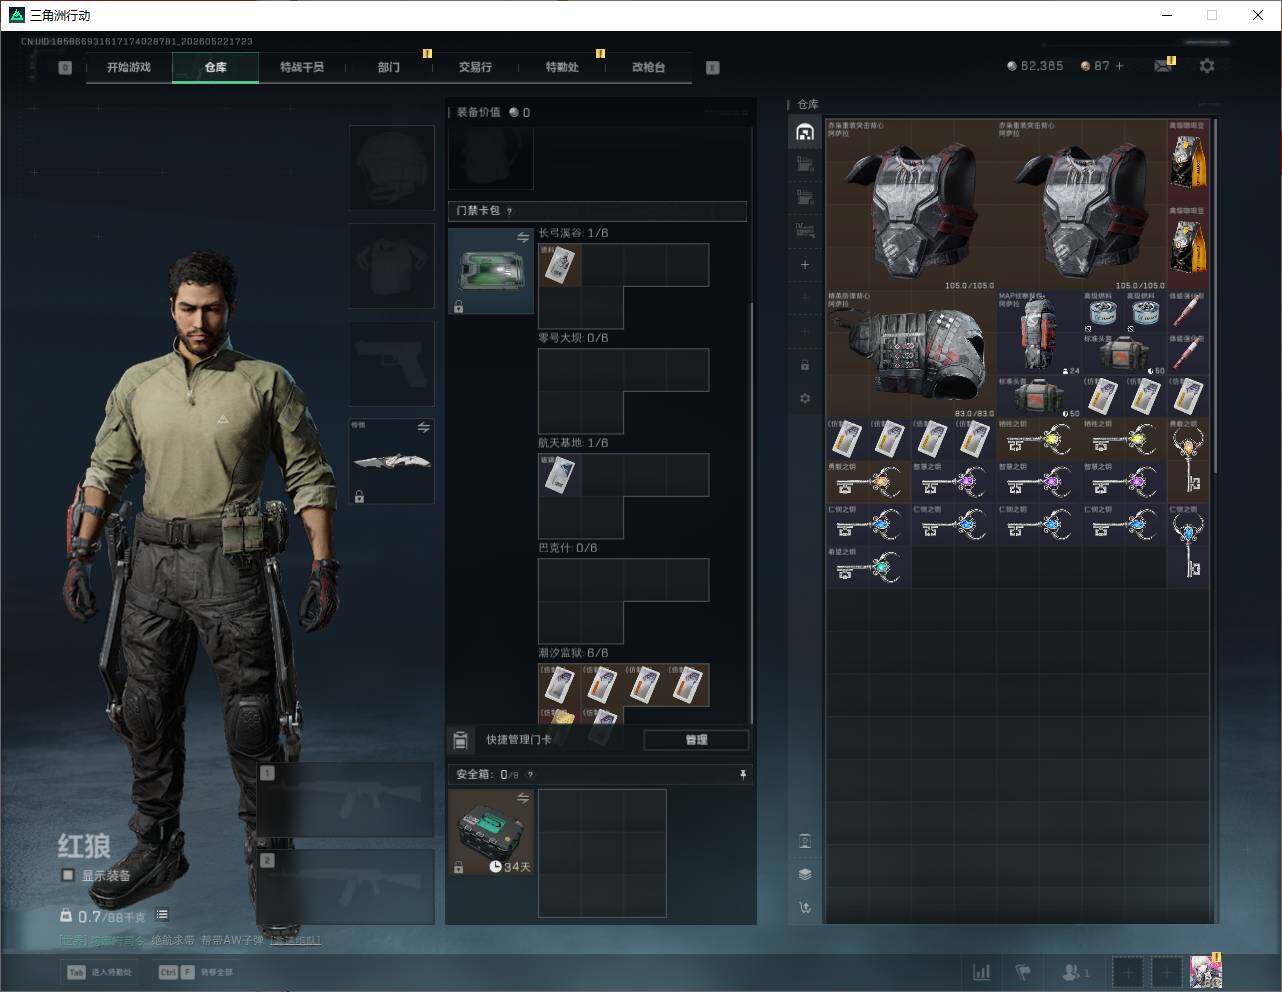The height and width of the screenshot is (992, 1282).
Task: Open the weight details list icon
Action: pyautogui.click(x=162, y=914)
